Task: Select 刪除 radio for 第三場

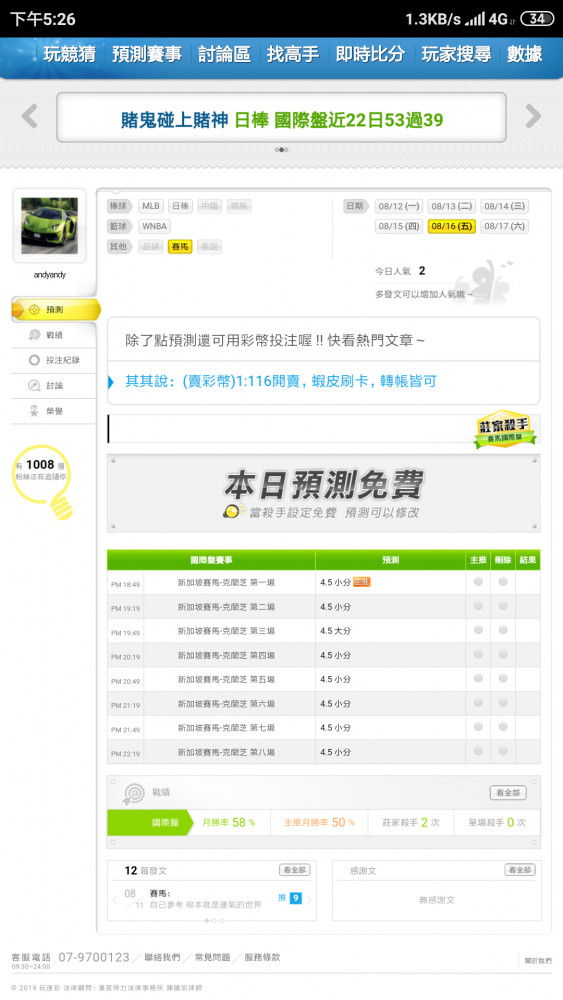Action: 503,630
